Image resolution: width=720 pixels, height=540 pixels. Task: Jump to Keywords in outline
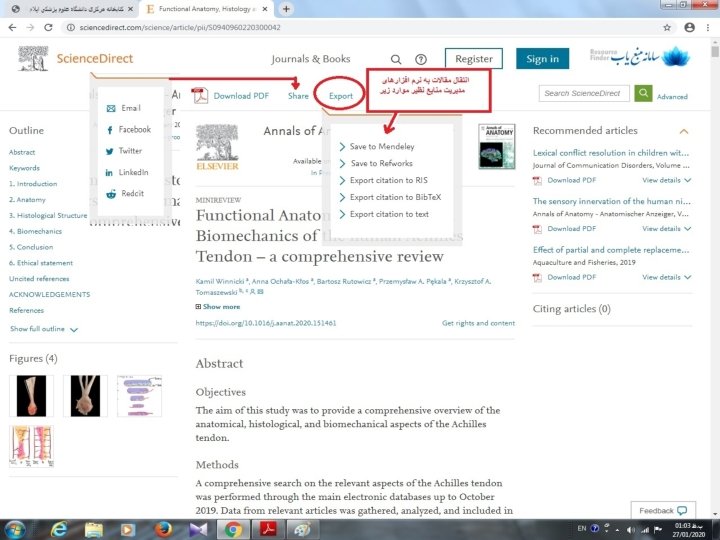click(x=24, y=168)
